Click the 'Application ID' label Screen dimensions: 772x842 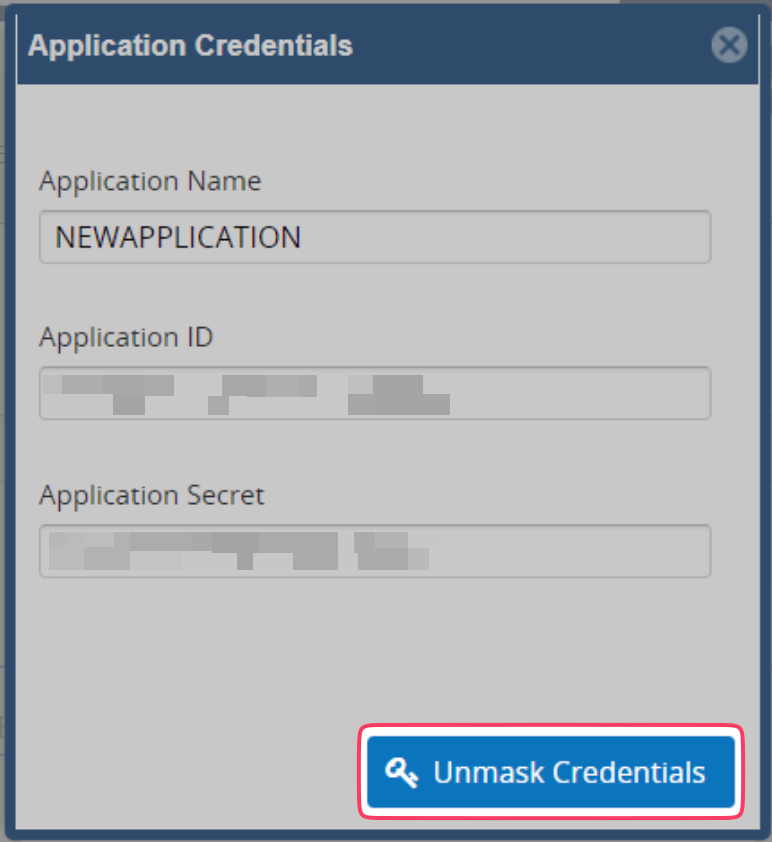pos(126,337)
